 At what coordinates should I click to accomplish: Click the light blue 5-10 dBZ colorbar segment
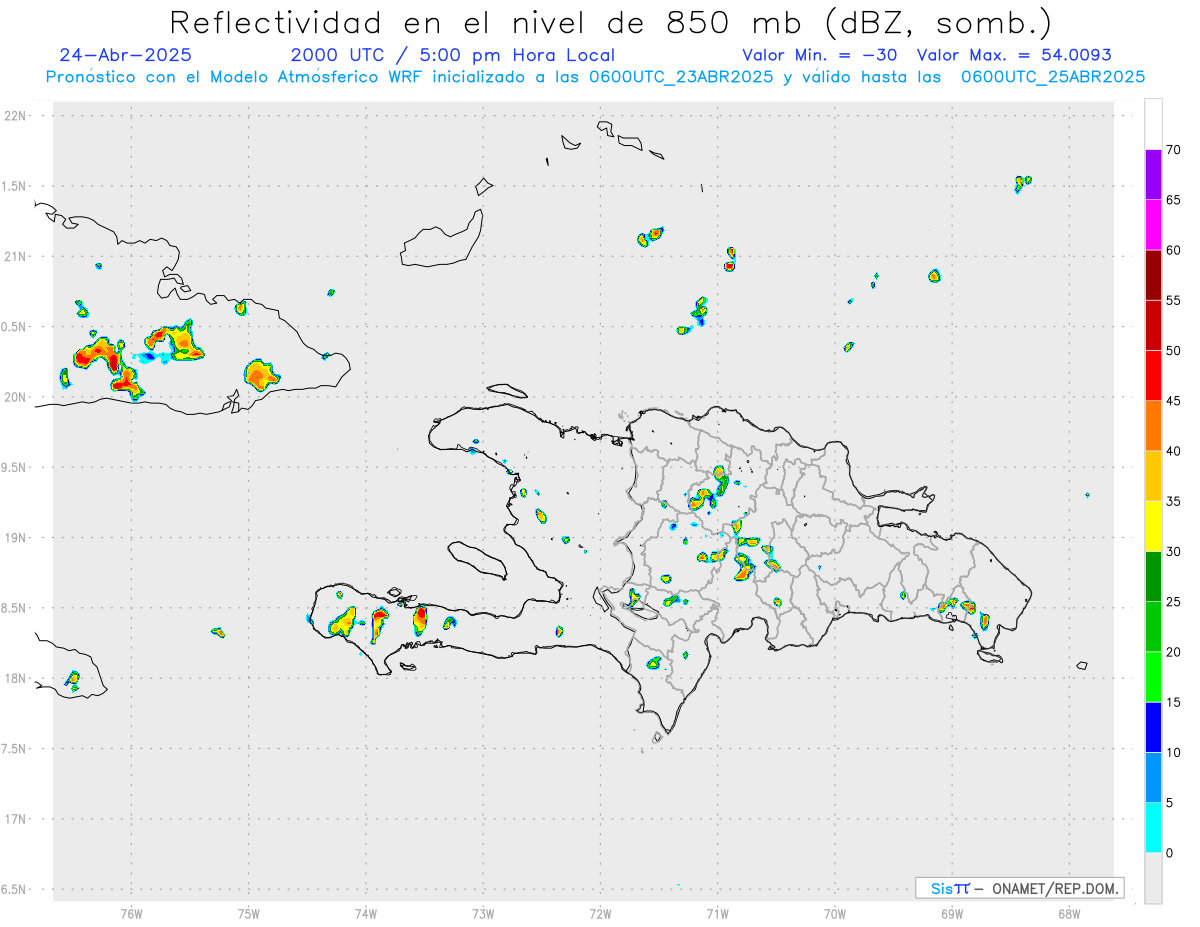click(1153, 777)
